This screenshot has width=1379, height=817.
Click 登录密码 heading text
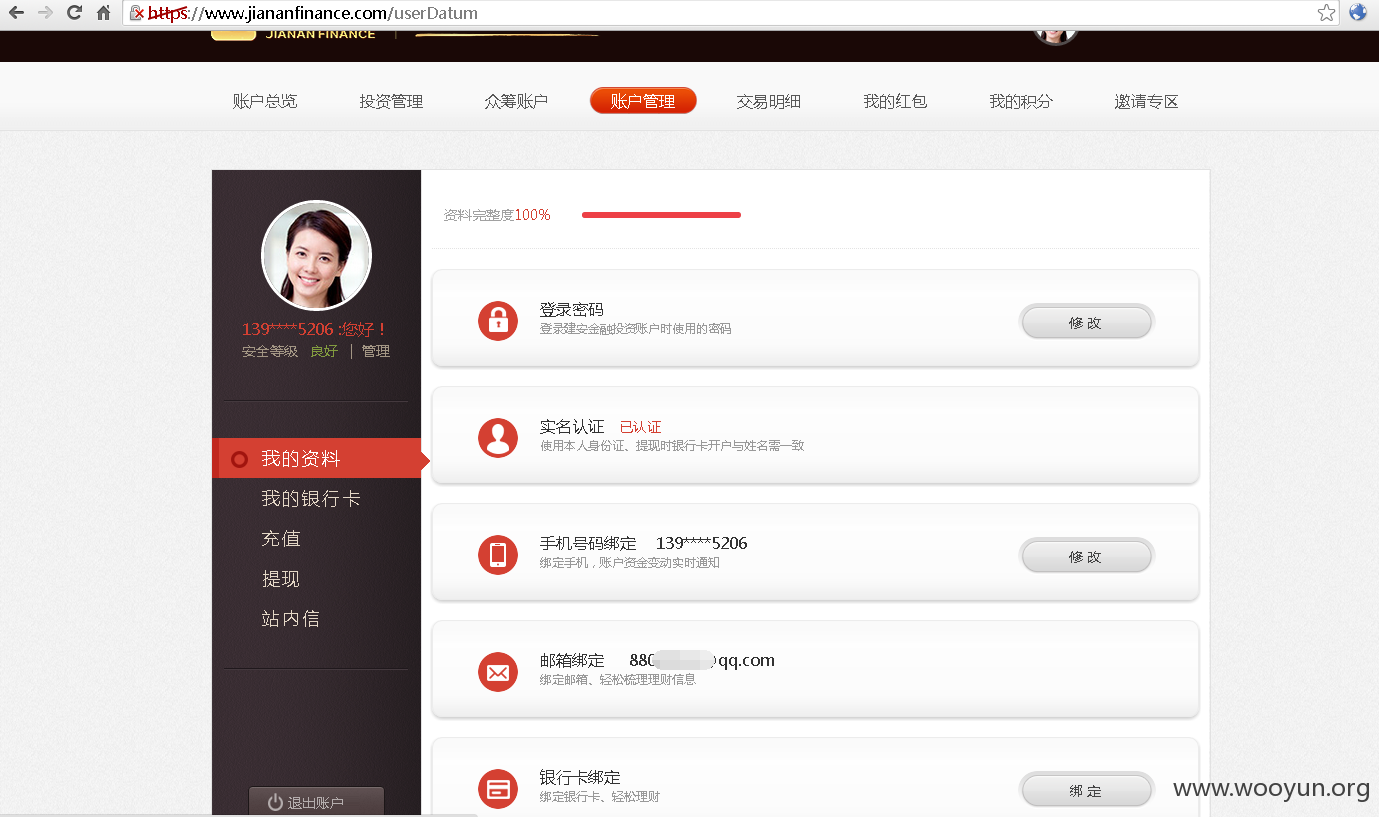click(x=572, y=310)
